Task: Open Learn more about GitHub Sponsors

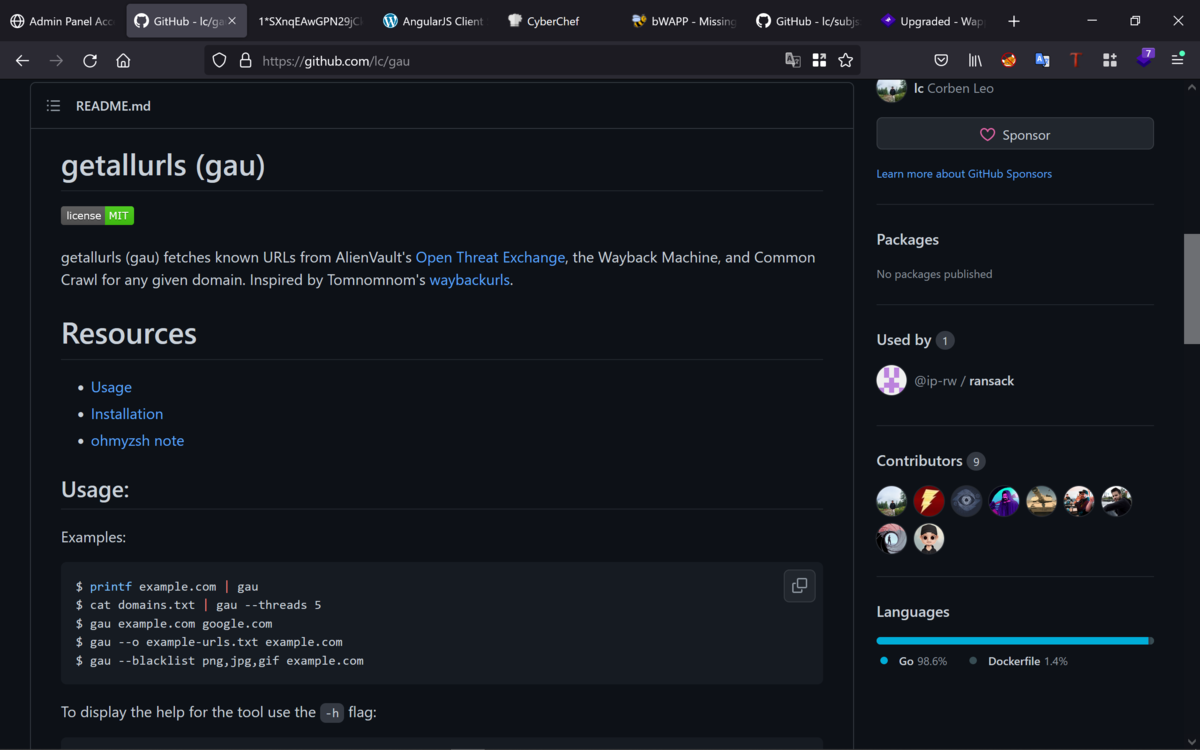Action: coord(964,174)
